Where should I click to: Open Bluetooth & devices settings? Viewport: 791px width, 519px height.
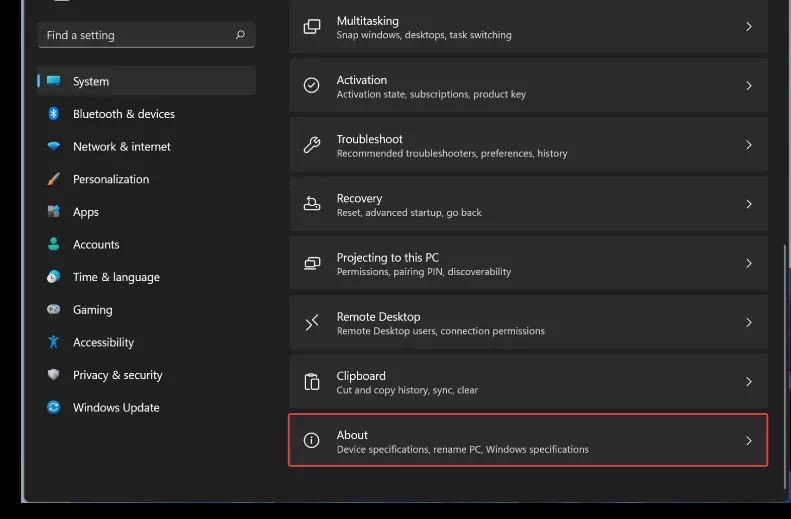pyautogui.click(x=124, y=114)
